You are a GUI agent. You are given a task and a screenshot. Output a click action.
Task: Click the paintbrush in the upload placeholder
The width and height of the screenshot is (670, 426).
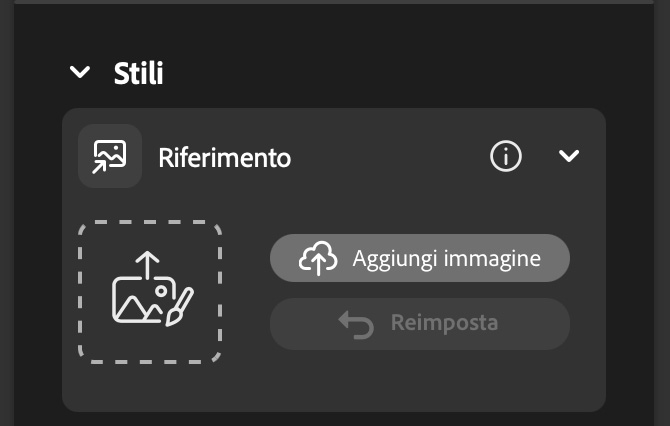(x=180, y=306)
